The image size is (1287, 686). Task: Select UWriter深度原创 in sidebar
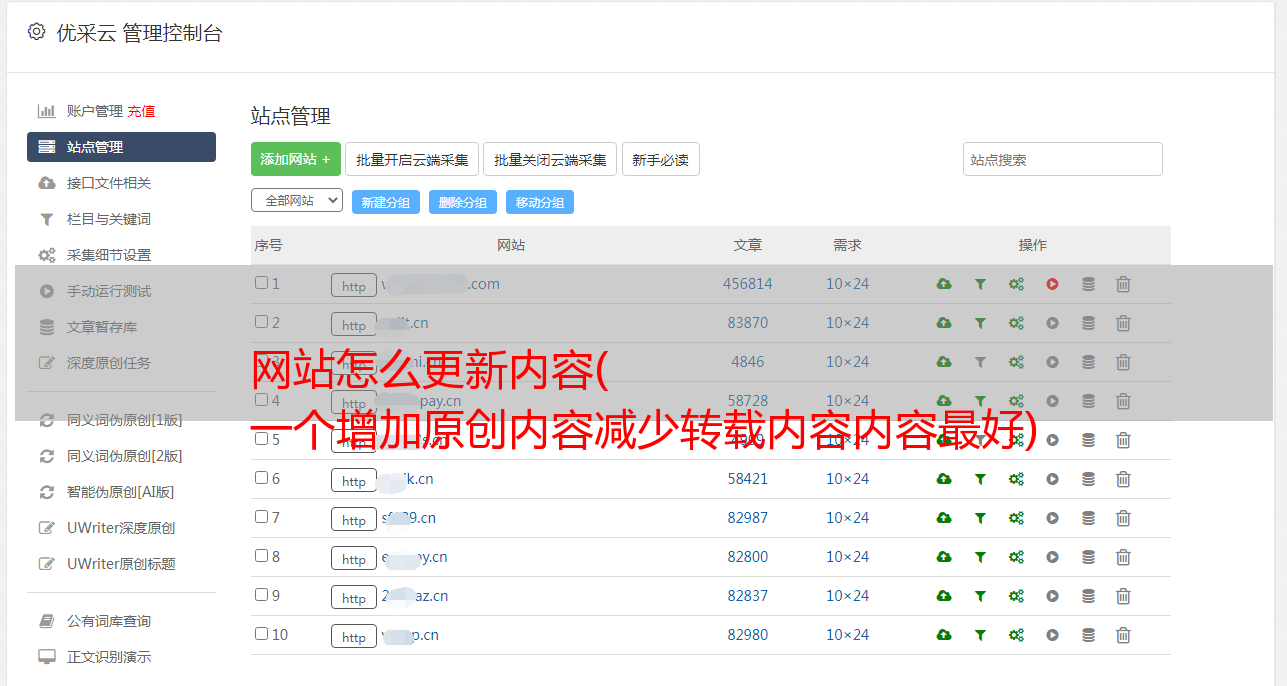121,528
